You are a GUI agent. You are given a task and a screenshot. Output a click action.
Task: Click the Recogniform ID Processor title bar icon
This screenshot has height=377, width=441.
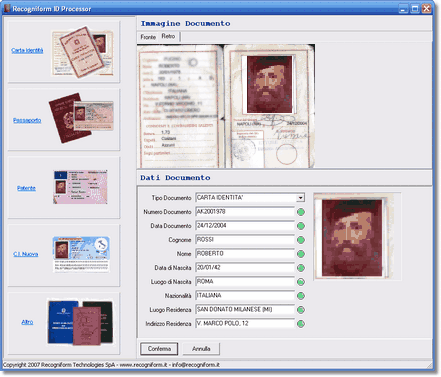(x=7, y=8)
